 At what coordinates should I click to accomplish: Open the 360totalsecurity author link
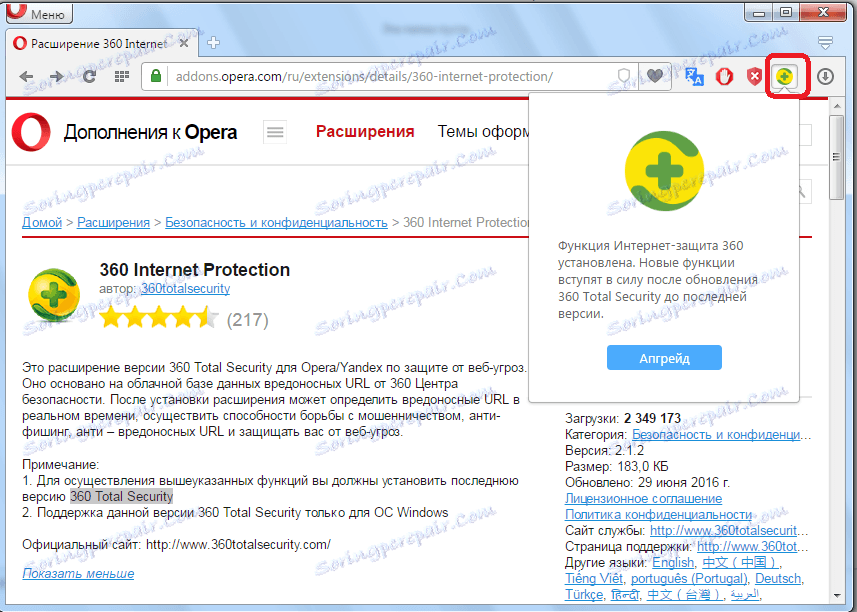(186, 289)
